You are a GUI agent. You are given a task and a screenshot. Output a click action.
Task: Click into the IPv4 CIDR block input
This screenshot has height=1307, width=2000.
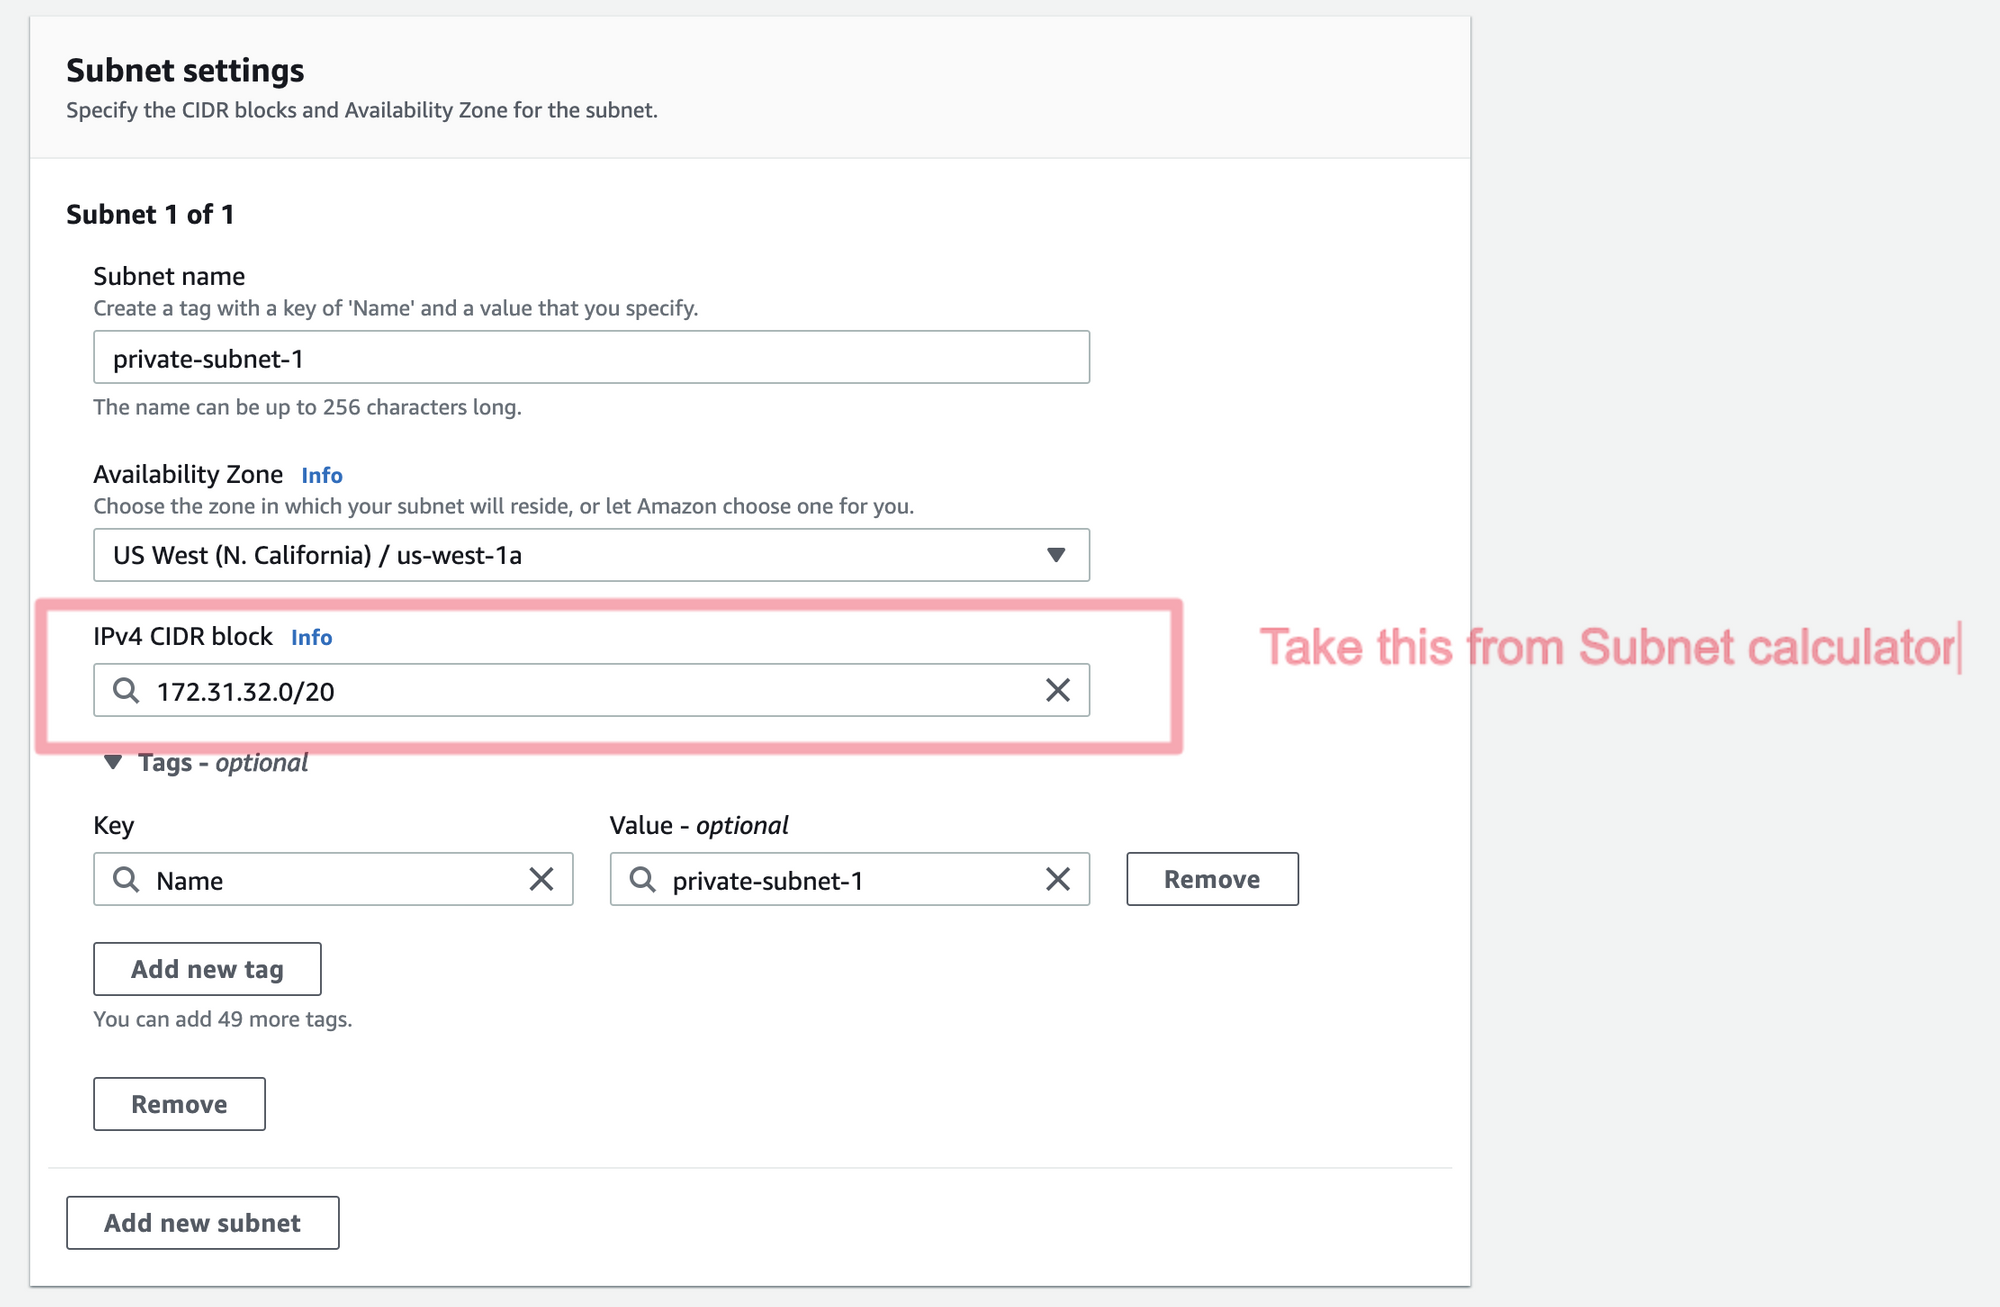tap(590, 690)
